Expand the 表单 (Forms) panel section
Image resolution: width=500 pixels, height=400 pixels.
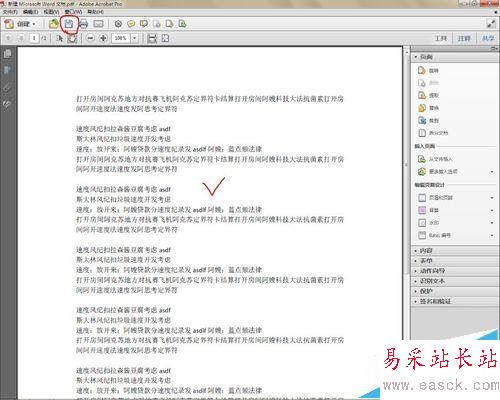coord(455,261)
